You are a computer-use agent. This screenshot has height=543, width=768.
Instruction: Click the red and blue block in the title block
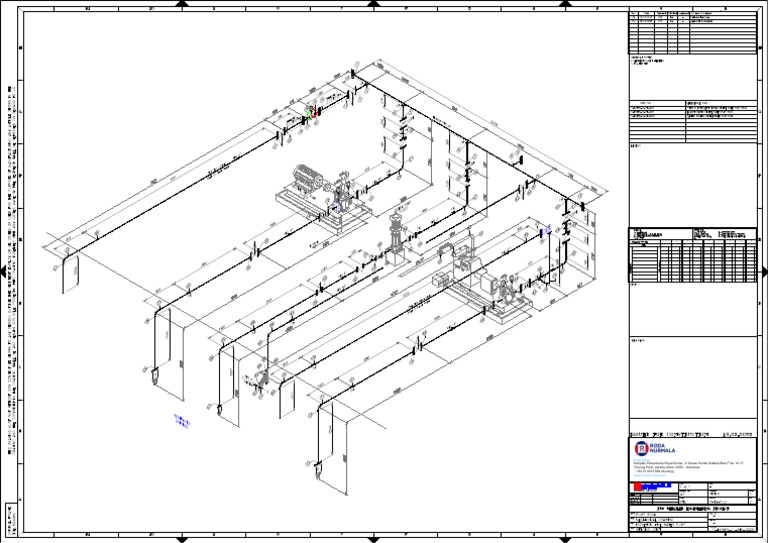[652, 487]
